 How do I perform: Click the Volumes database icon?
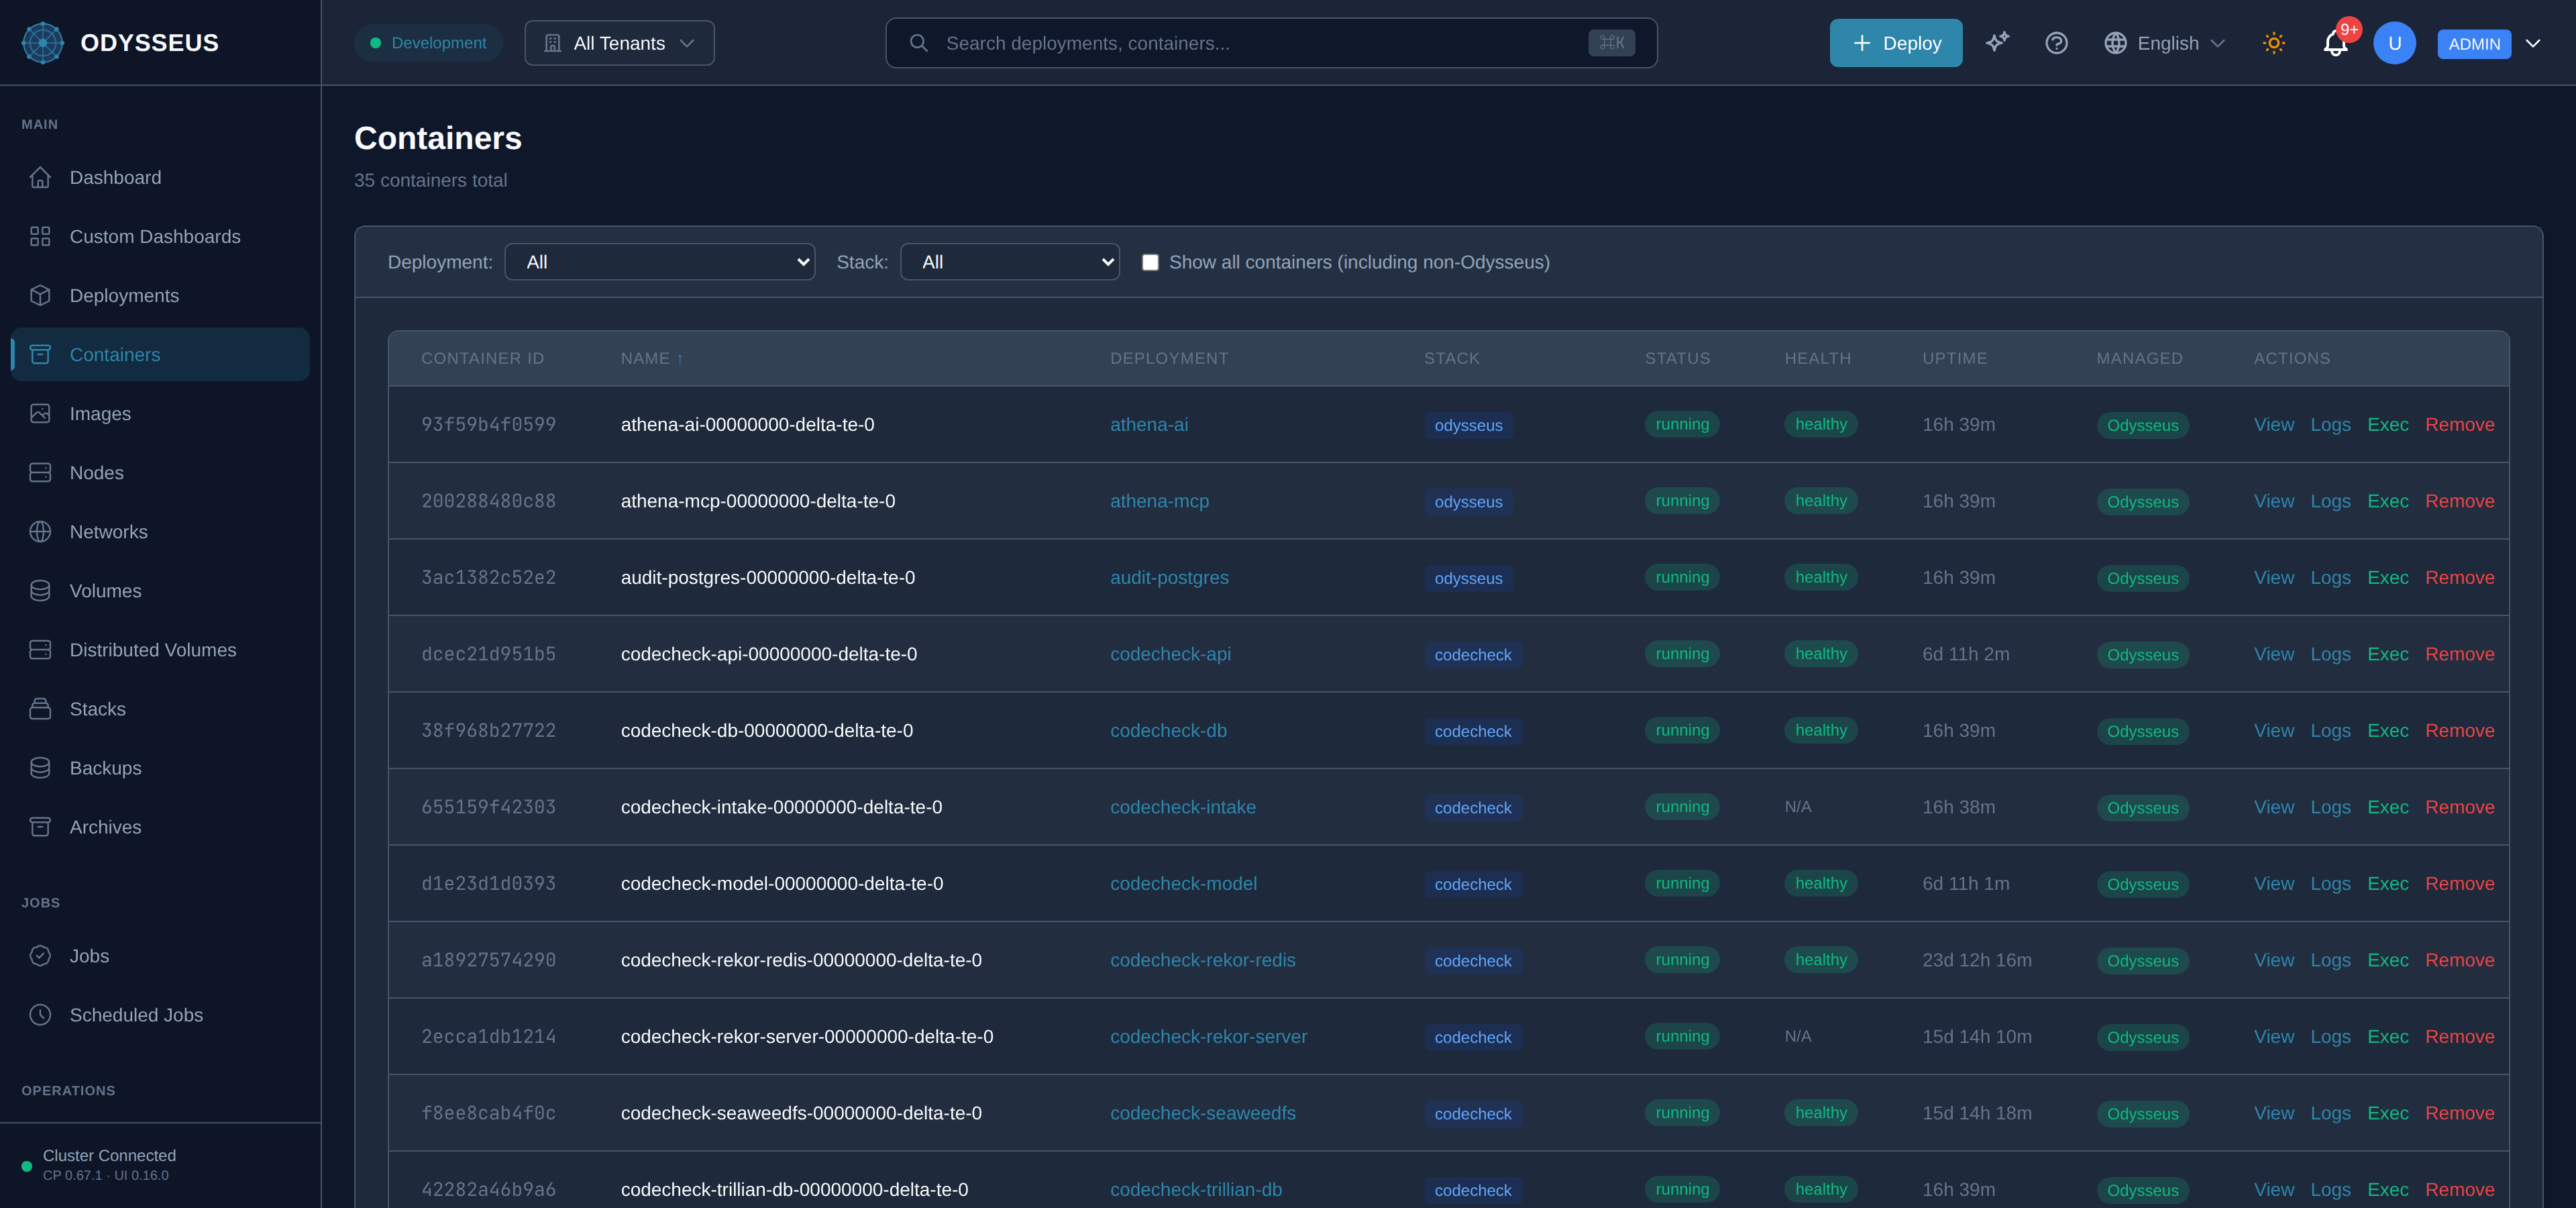pyautogui.click(x=40, y=590)
